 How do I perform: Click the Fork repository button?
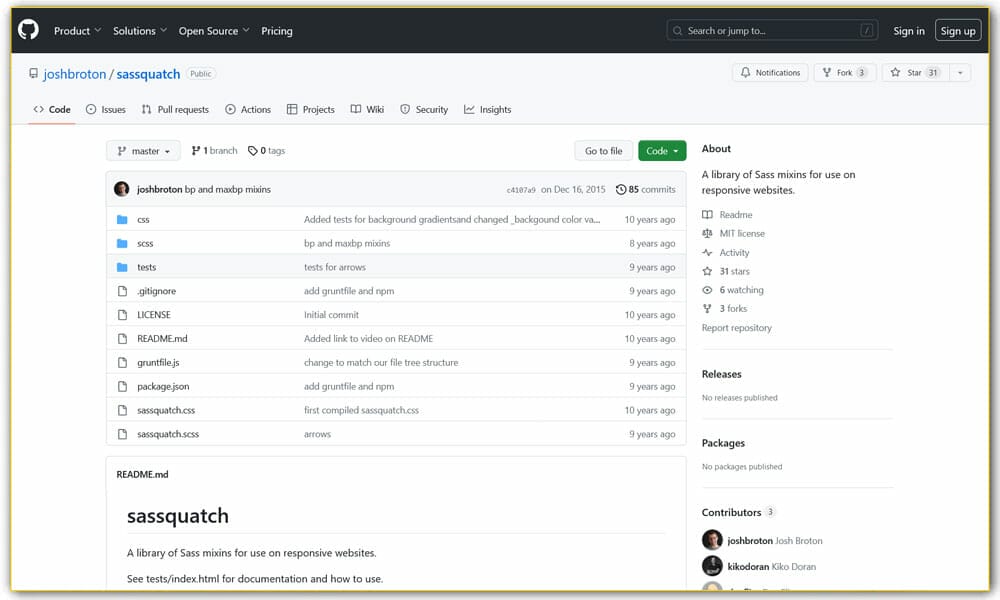(845, 73)
